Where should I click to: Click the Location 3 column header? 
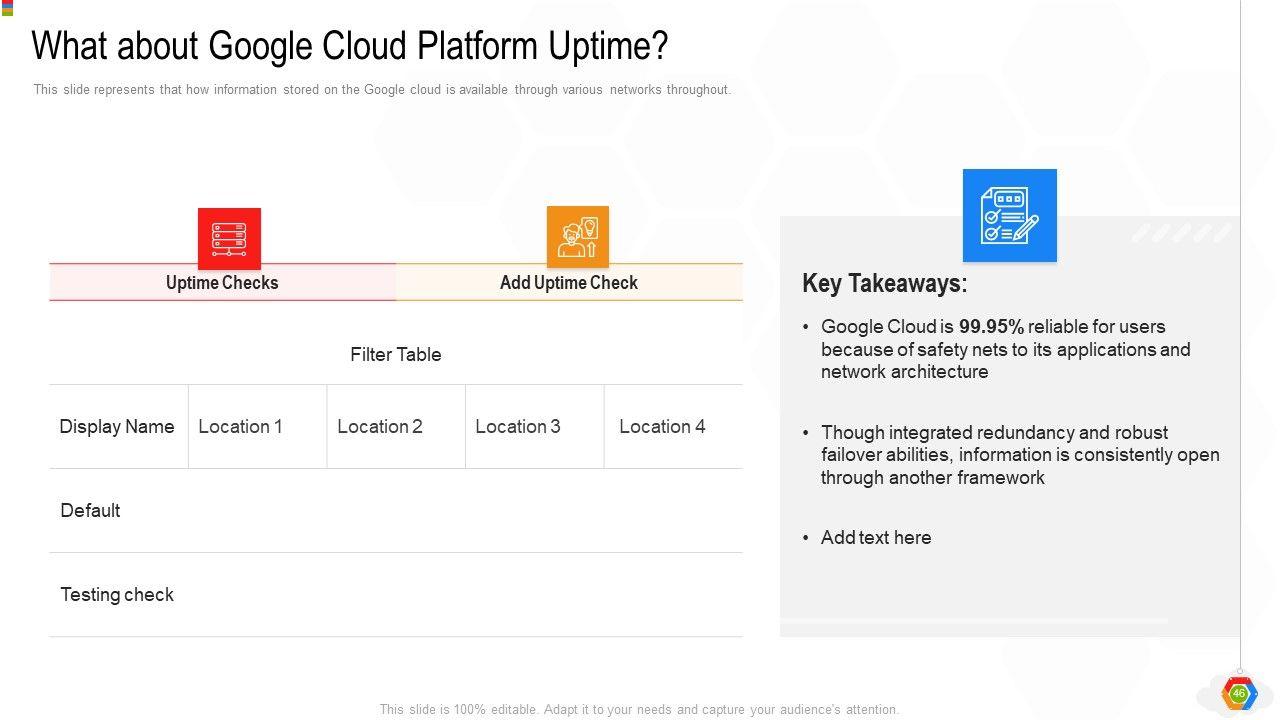click(518, 427)
